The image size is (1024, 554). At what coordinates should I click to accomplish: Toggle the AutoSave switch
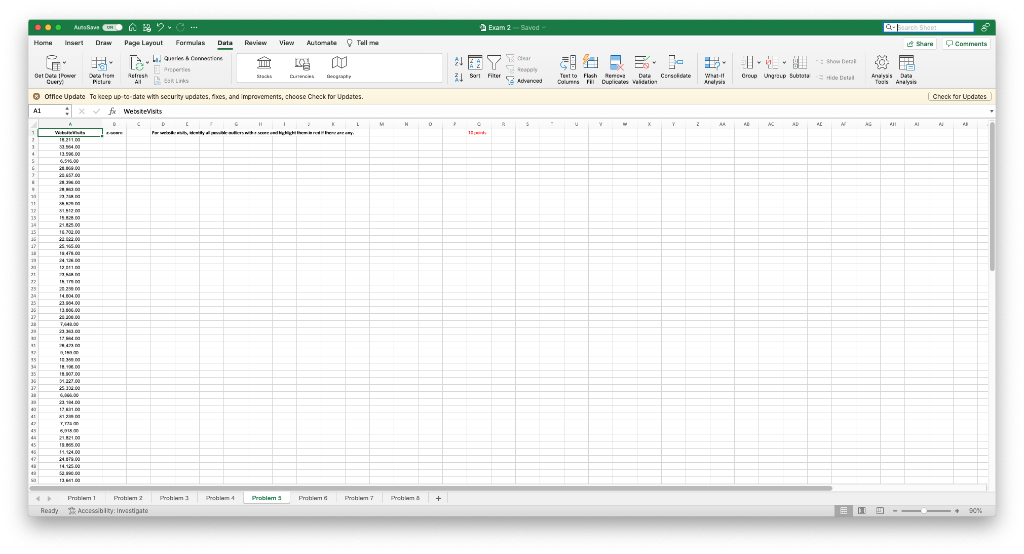pyautogui.click(x=112, y=27)
